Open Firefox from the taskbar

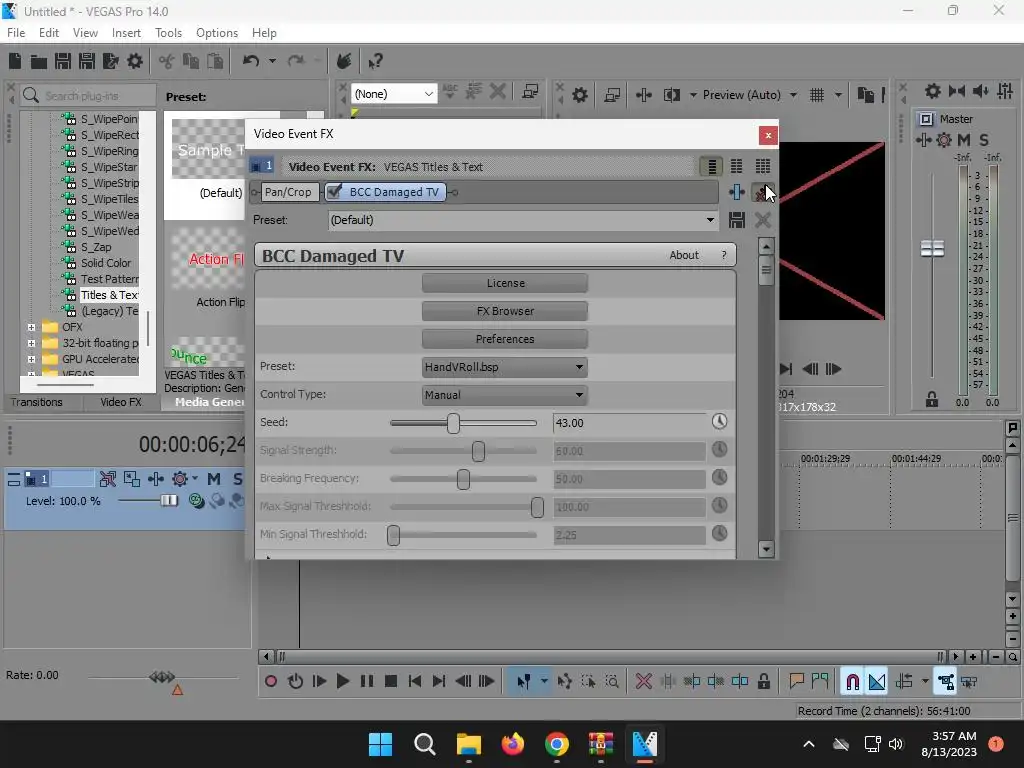point(513,744)
